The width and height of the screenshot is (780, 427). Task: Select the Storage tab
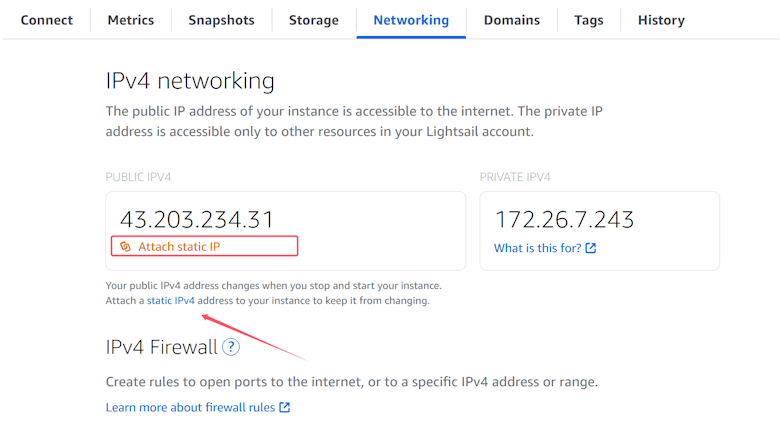314,20
